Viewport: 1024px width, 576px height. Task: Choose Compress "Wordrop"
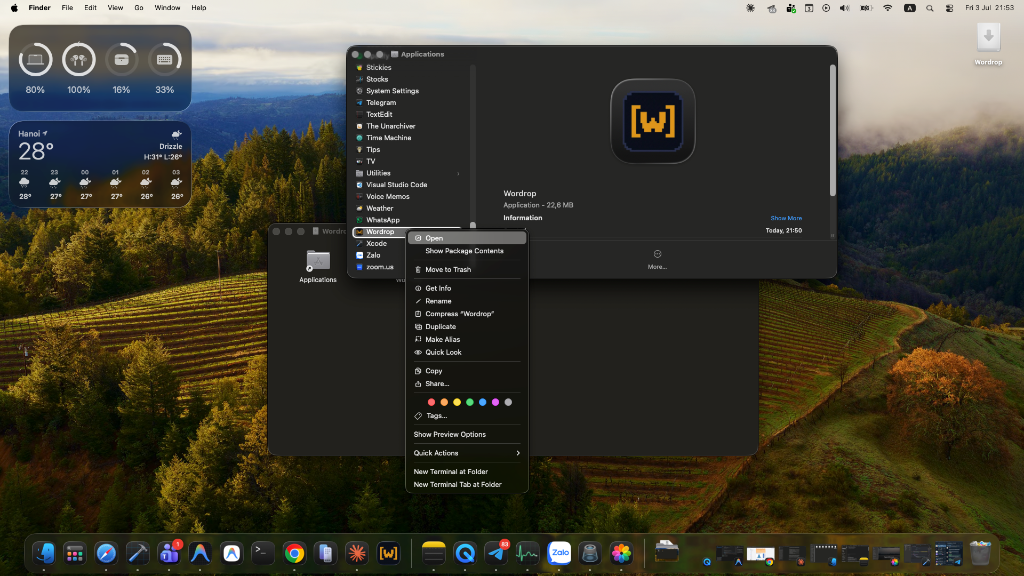click(467, 313)
